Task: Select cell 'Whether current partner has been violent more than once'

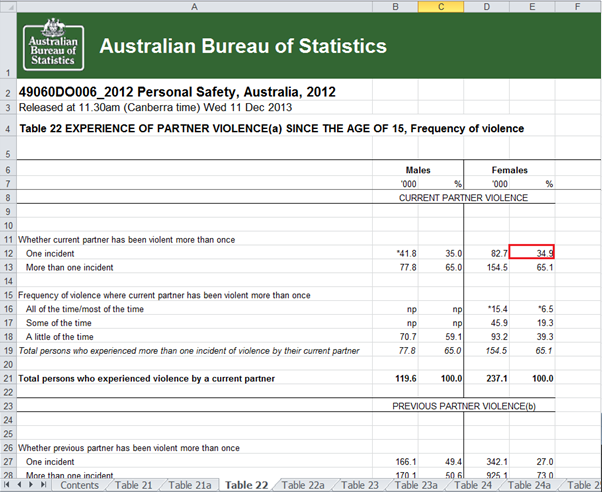Action: tap(194, 240)
